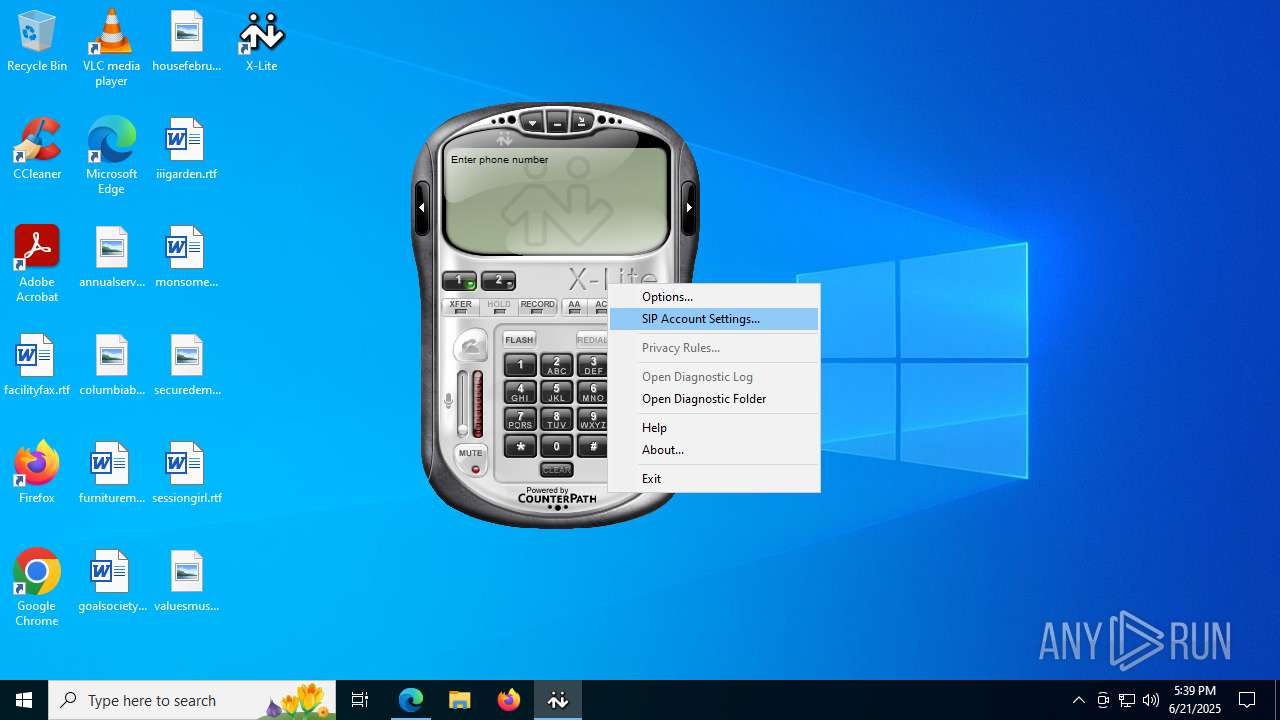Click the X-Lite taskbar button
The image size is (1280, 720).
pyautogui.click(x=558, y=700)
